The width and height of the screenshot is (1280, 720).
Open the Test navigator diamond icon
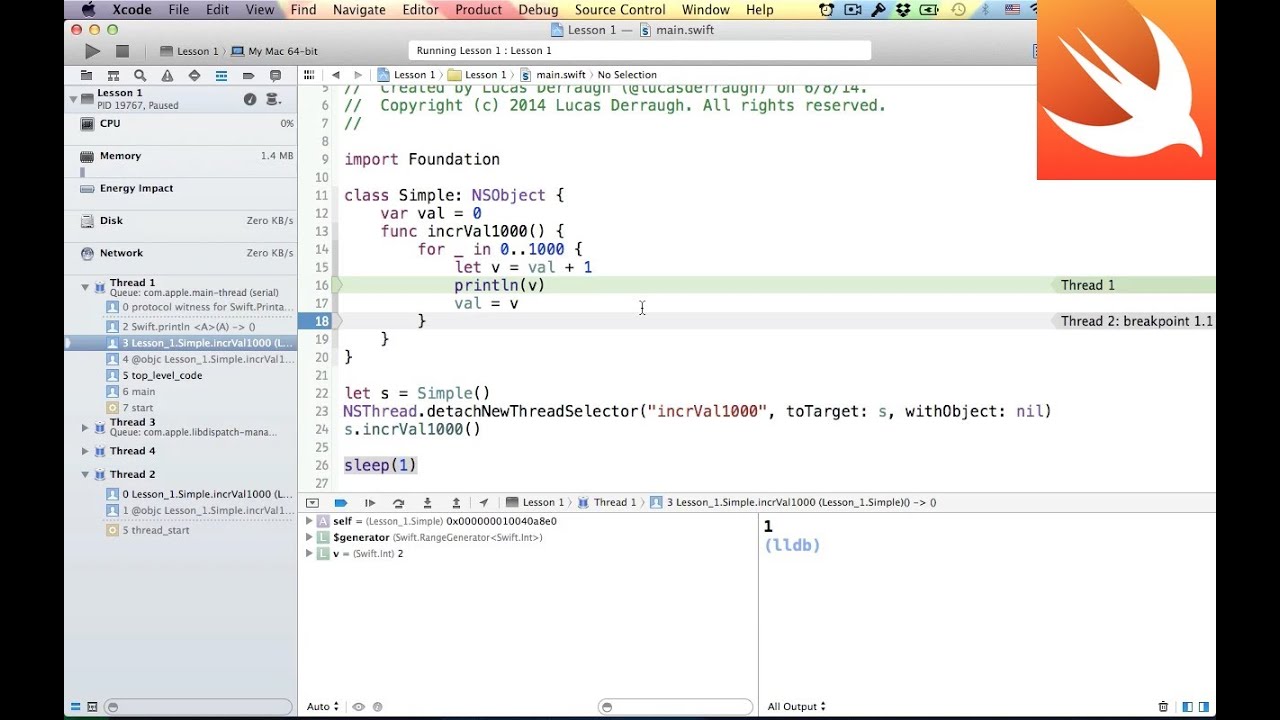194,75
